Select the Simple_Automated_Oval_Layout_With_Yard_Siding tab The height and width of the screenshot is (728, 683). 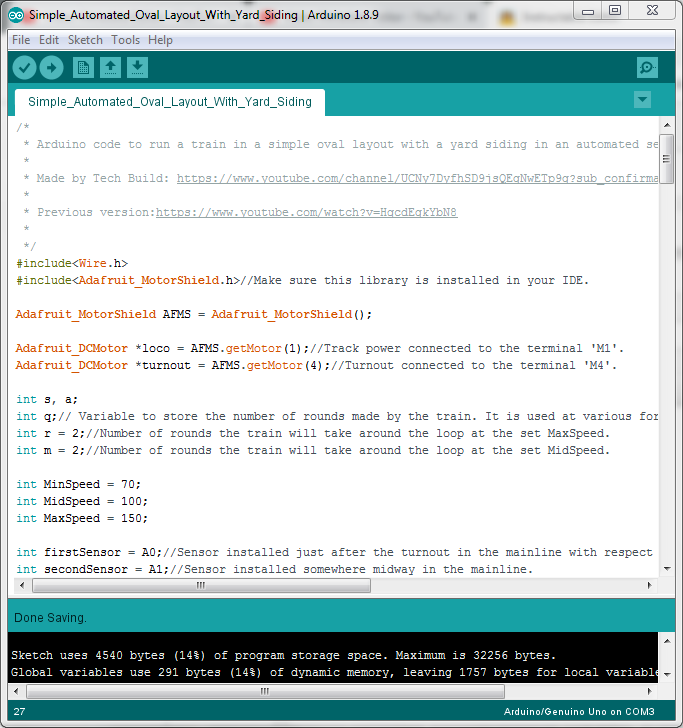(170, 102)
